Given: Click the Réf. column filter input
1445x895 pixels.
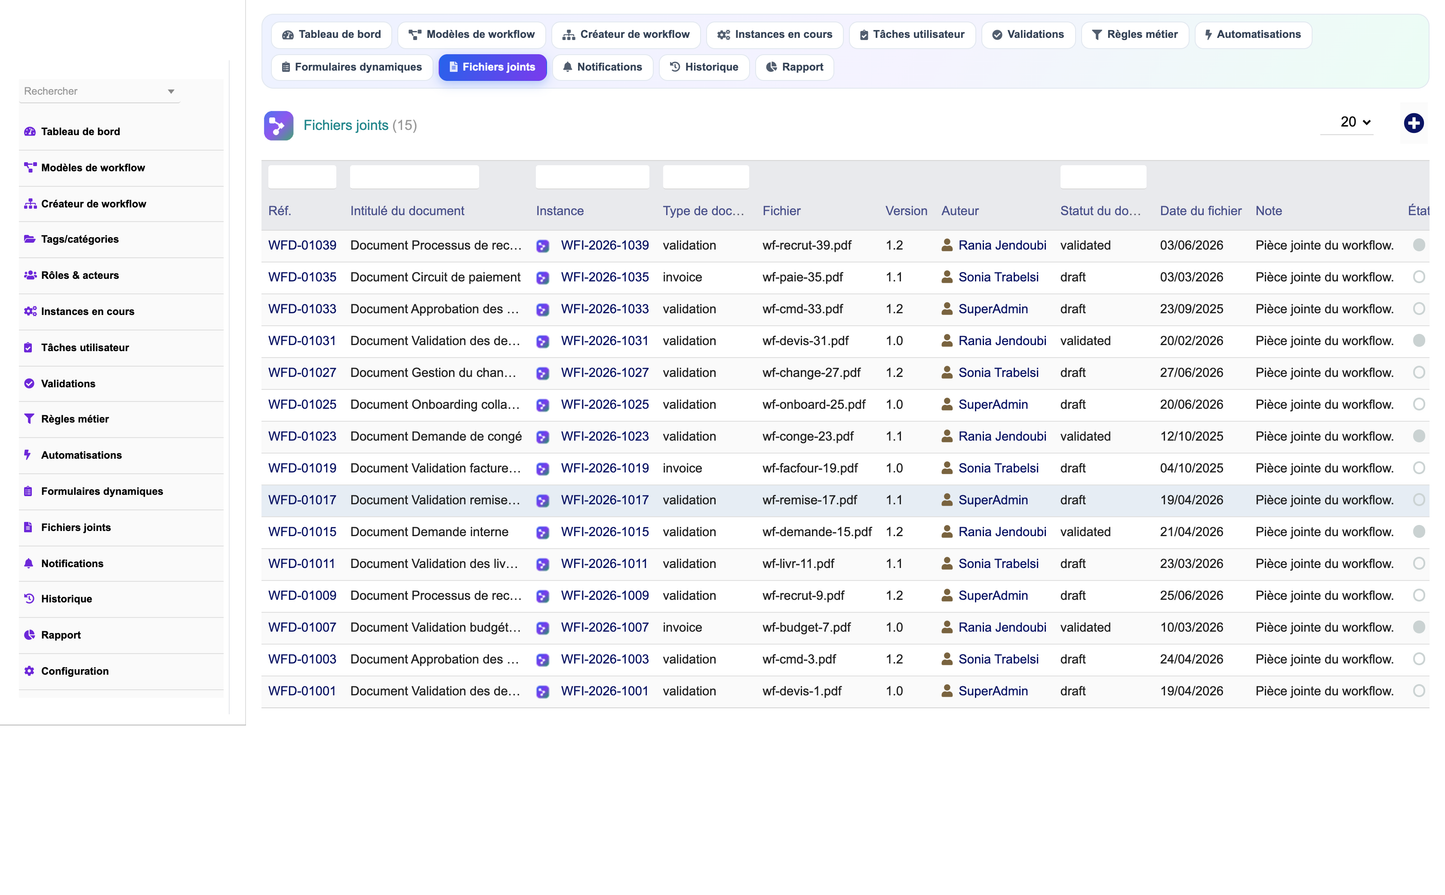Looking at the screenshot, I should (x=302, y=177).
